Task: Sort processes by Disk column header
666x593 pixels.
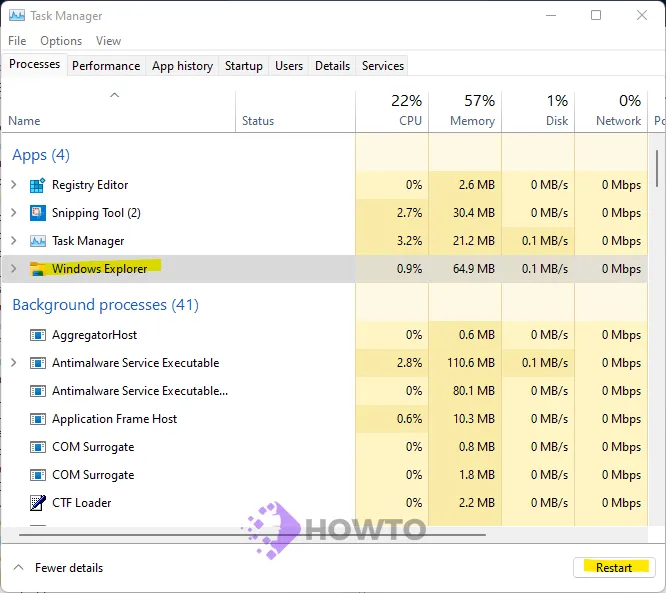Action: [538, 111]
